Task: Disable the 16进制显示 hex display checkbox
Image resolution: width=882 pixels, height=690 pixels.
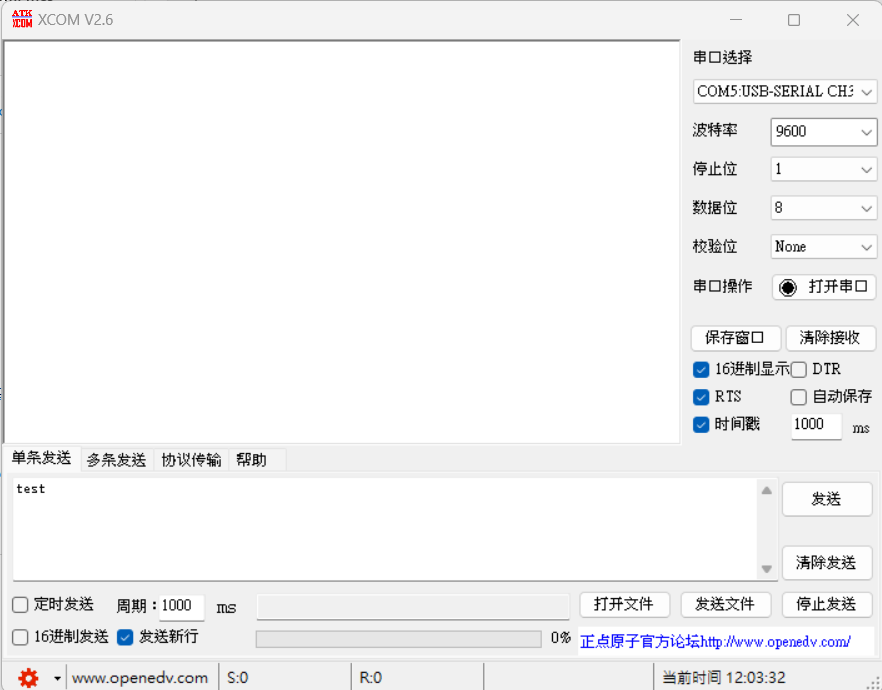Action: (x=700, y=369)
